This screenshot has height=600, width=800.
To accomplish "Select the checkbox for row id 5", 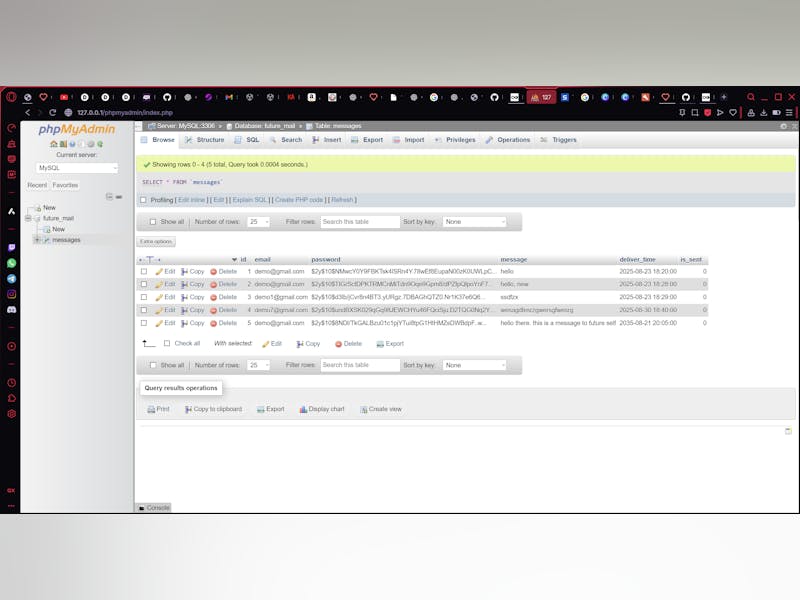I will click(144, 323).
